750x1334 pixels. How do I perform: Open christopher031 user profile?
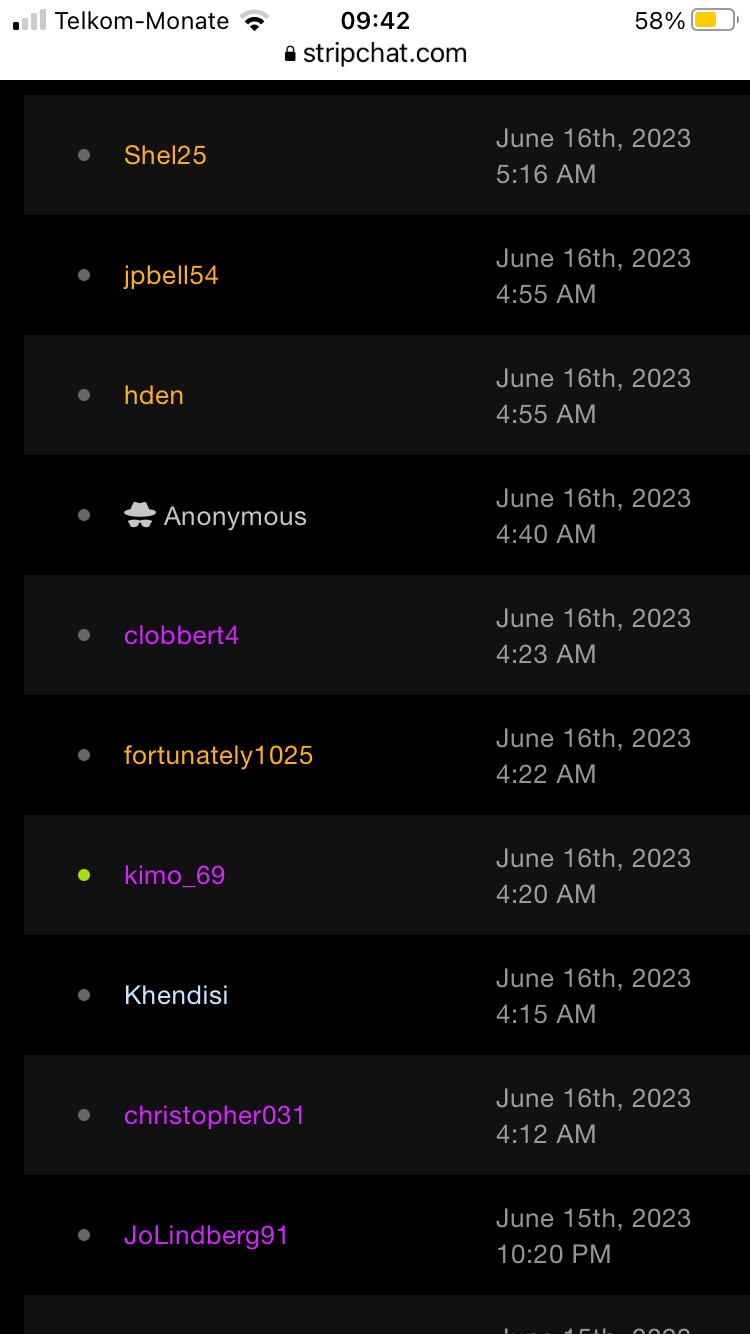[x=214, y=1115]
